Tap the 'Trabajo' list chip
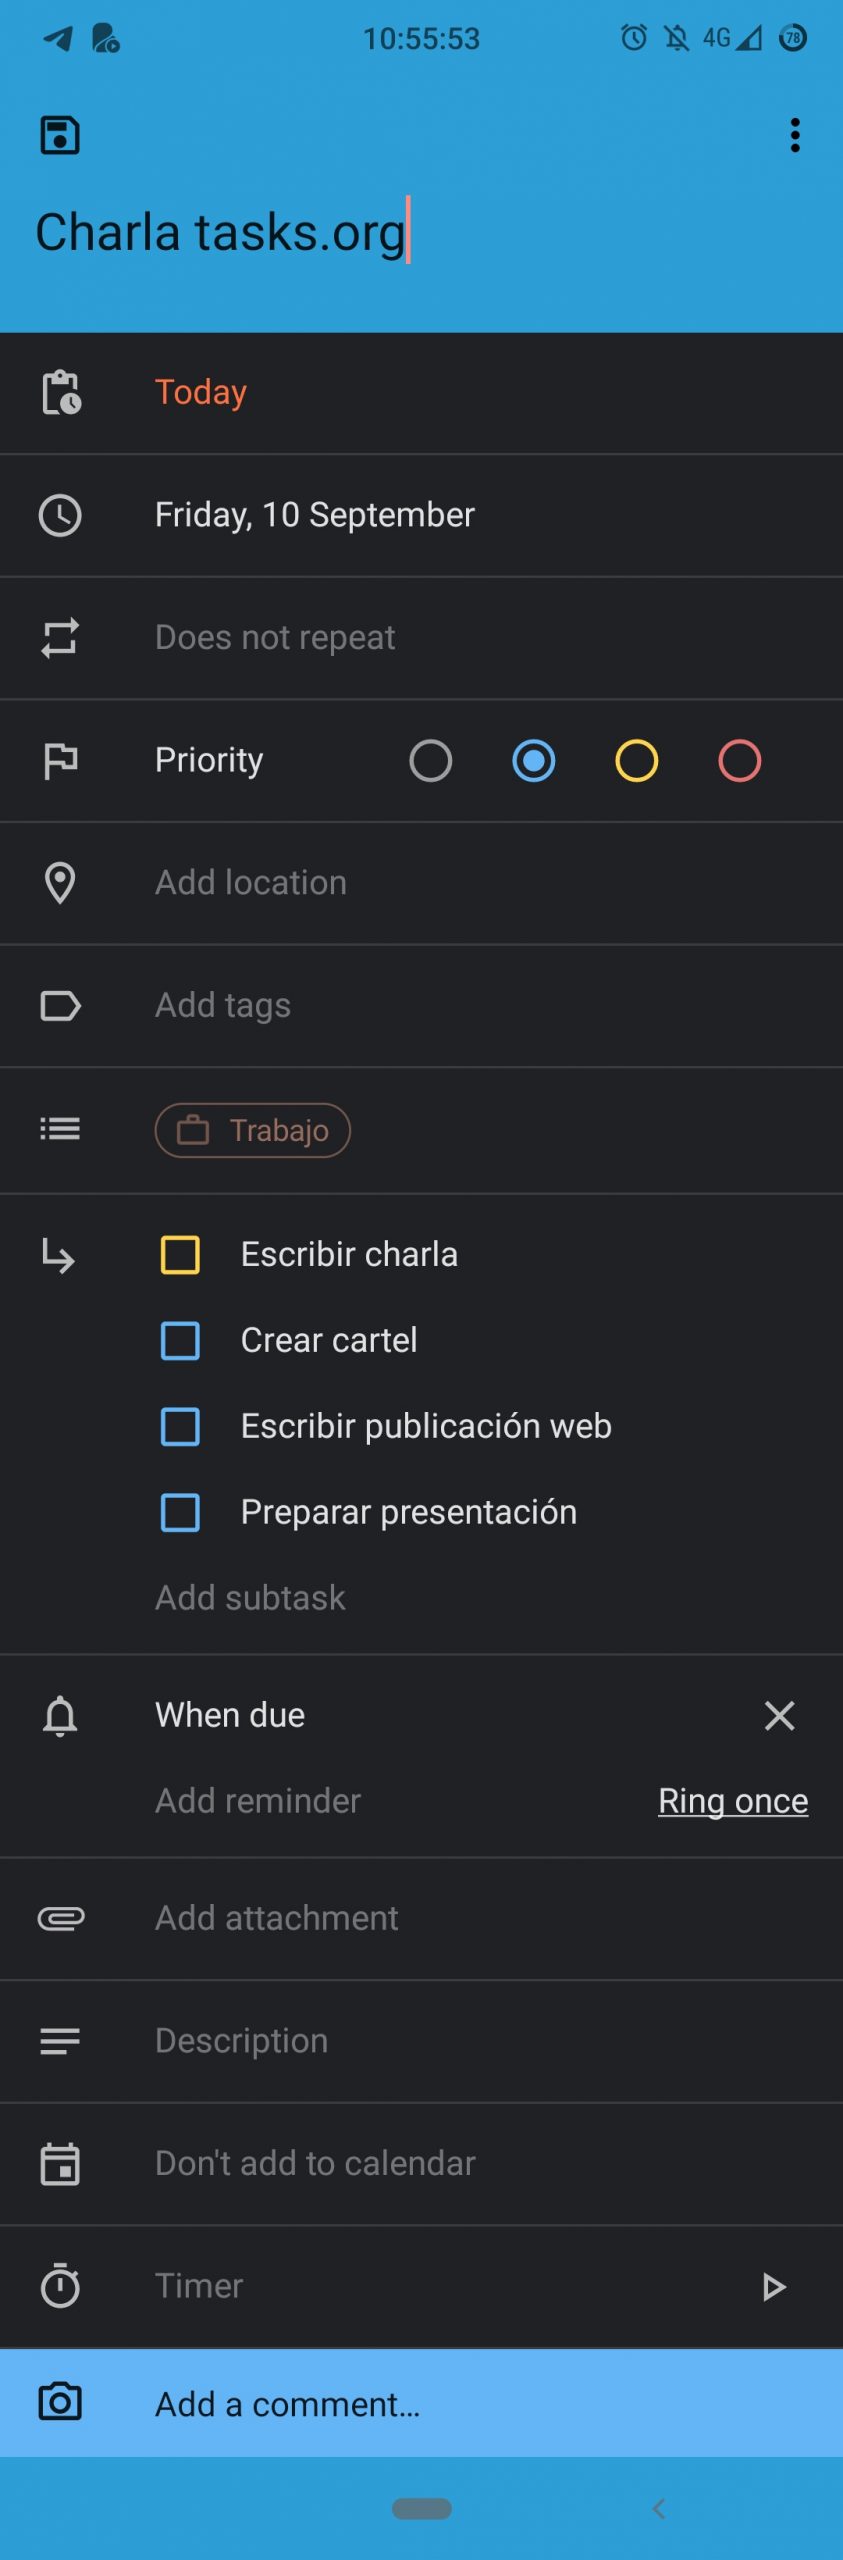The image size is (843, 2560). tap(253, 1131)
